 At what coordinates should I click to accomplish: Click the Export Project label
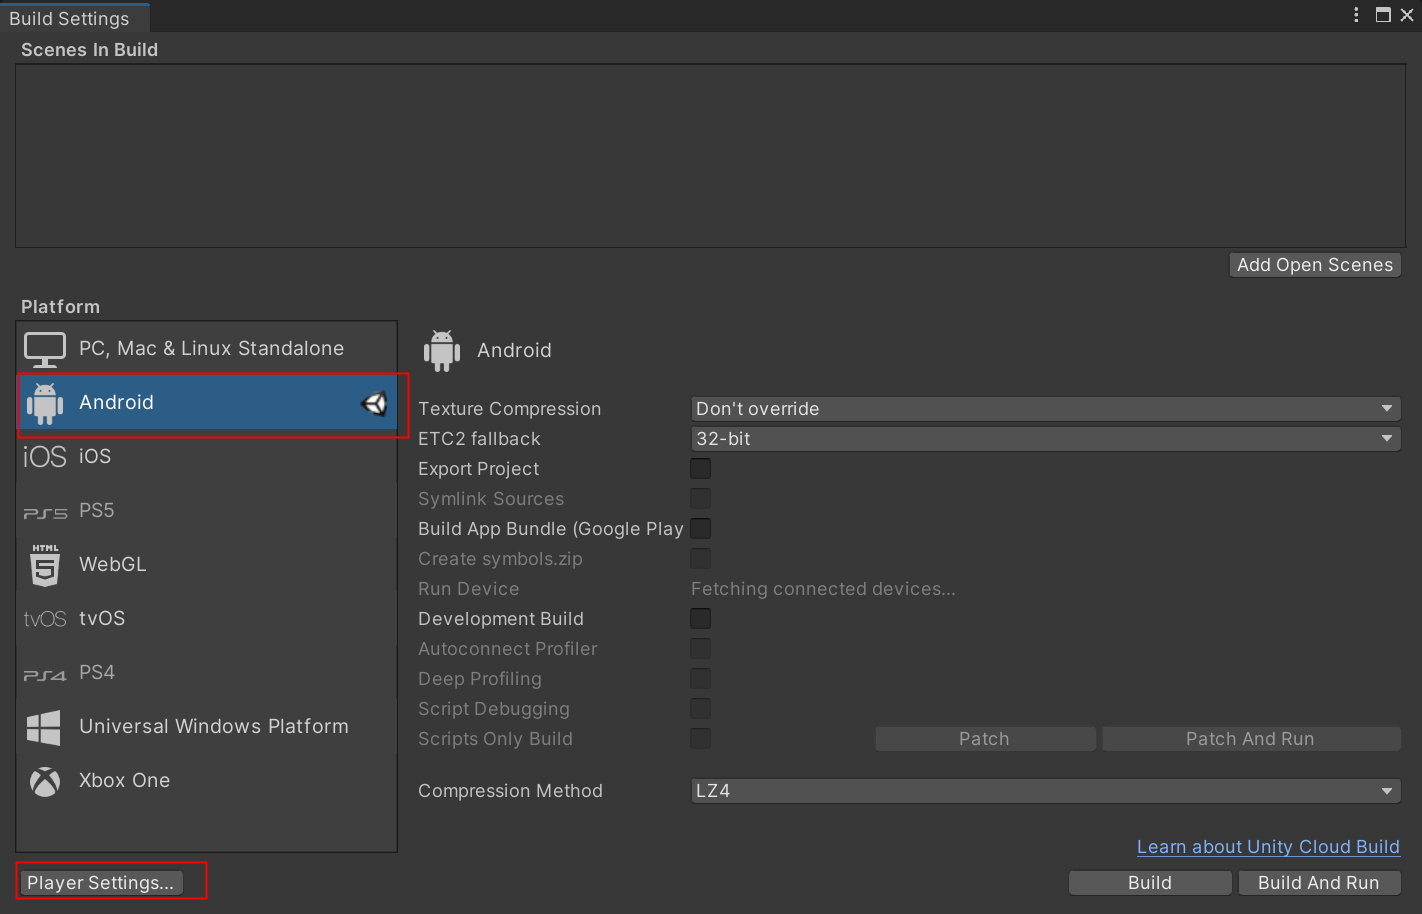[479, 469]
